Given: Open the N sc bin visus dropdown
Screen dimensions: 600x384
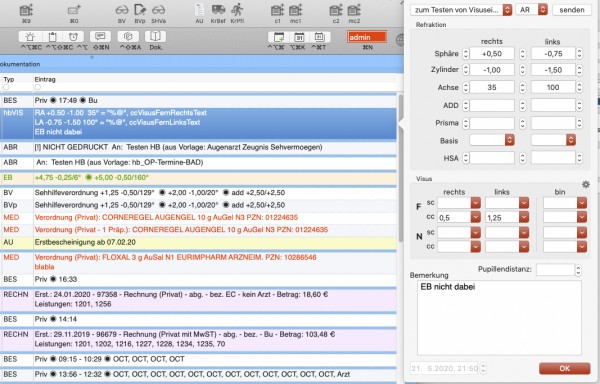Looking at the screenshot, I should point(582,232).
